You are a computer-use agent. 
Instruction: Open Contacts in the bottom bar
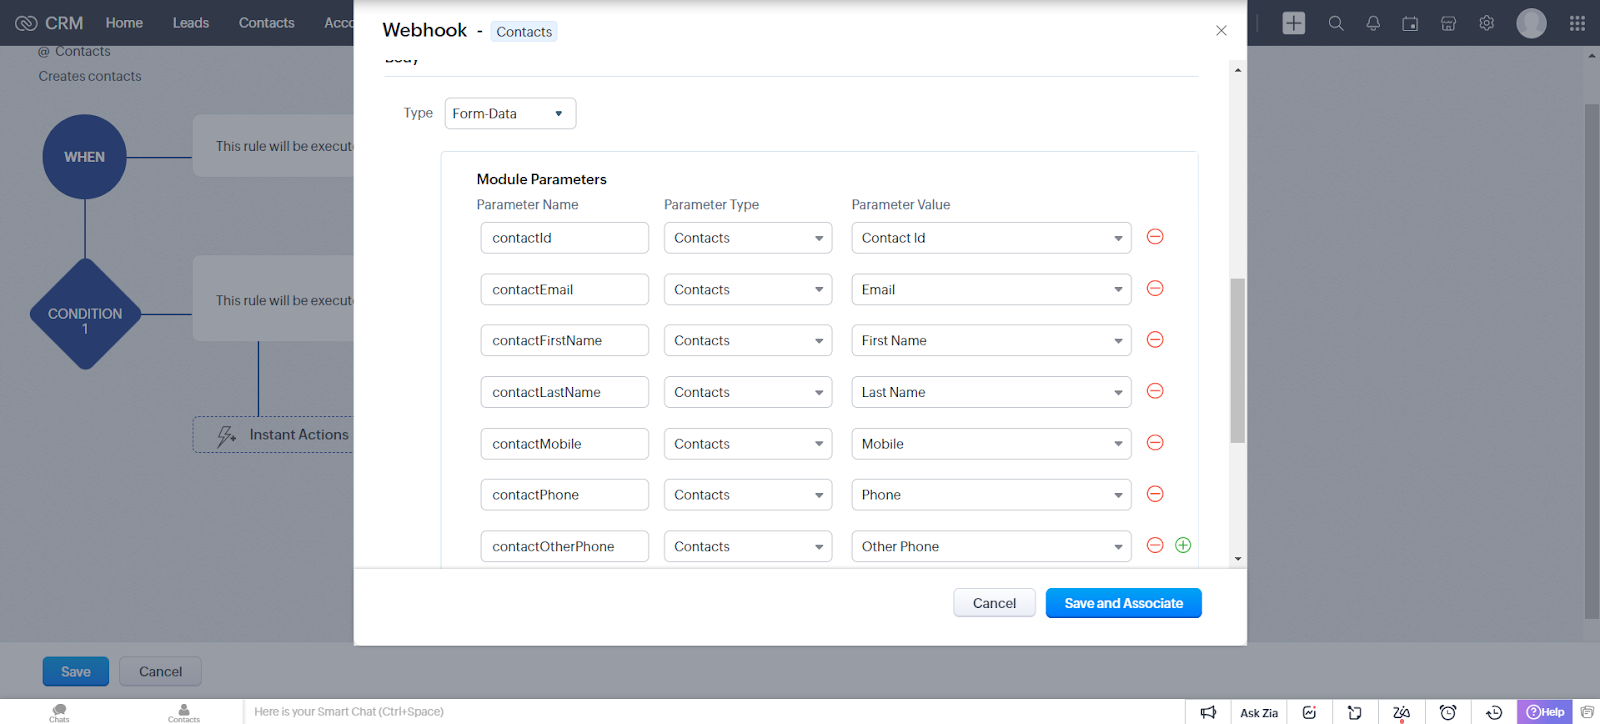[x=184, y=712]
